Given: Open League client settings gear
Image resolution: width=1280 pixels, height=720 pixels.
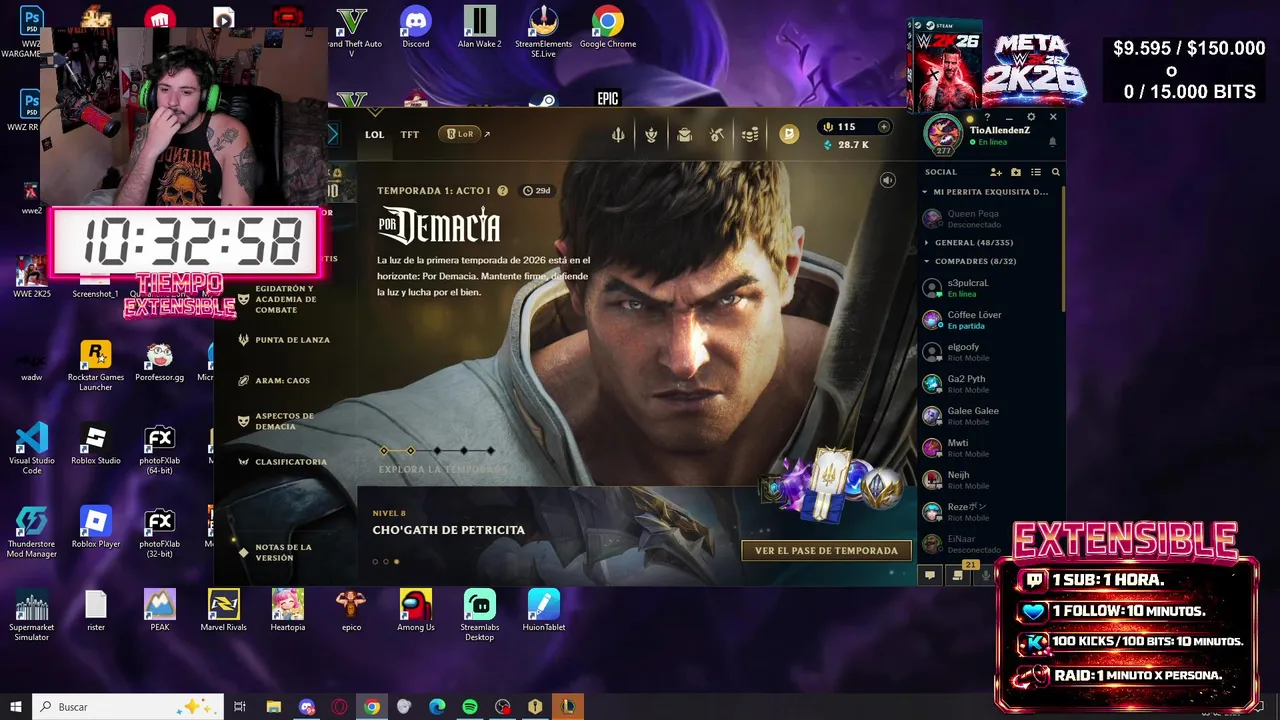Looking at the screenshot, I should (1031, 117).
